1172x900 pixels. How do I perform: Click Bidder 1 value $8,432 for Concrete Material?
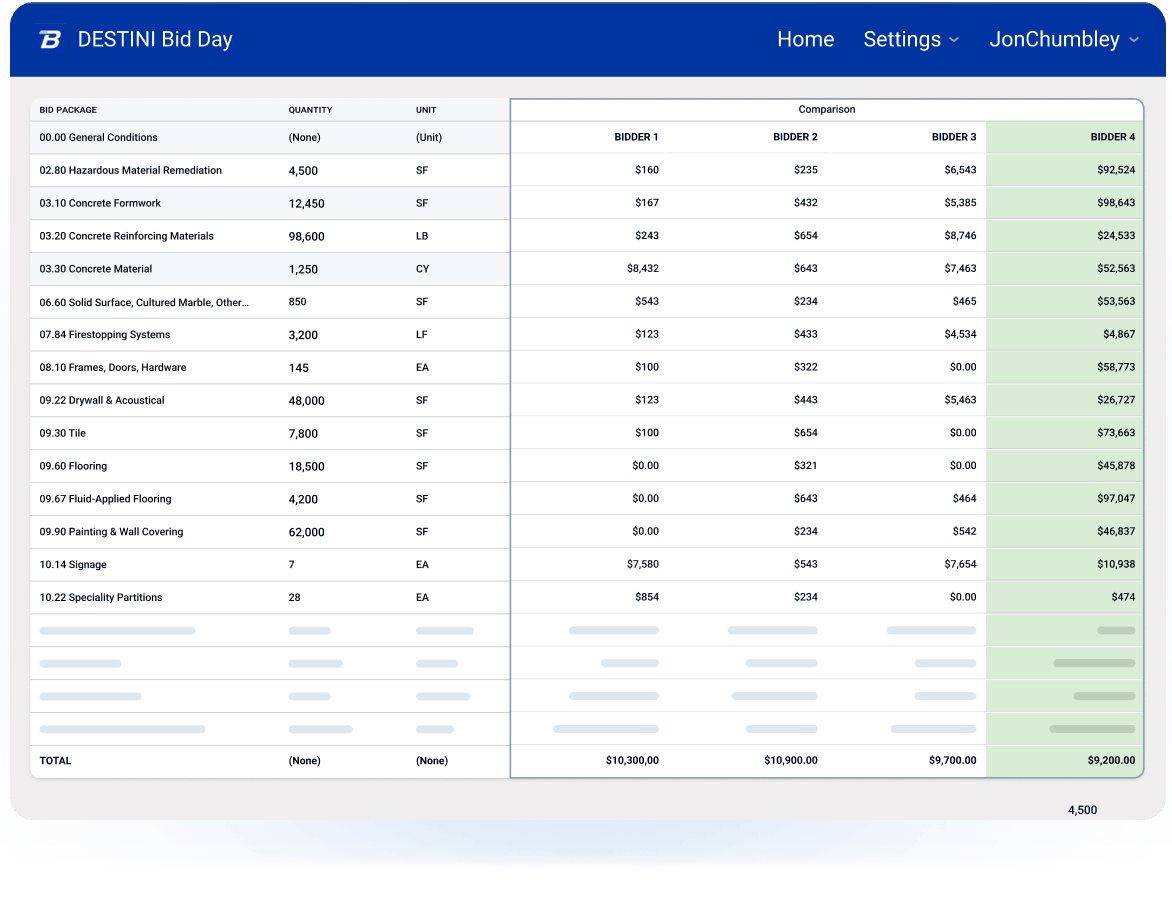tap(643, 268)
